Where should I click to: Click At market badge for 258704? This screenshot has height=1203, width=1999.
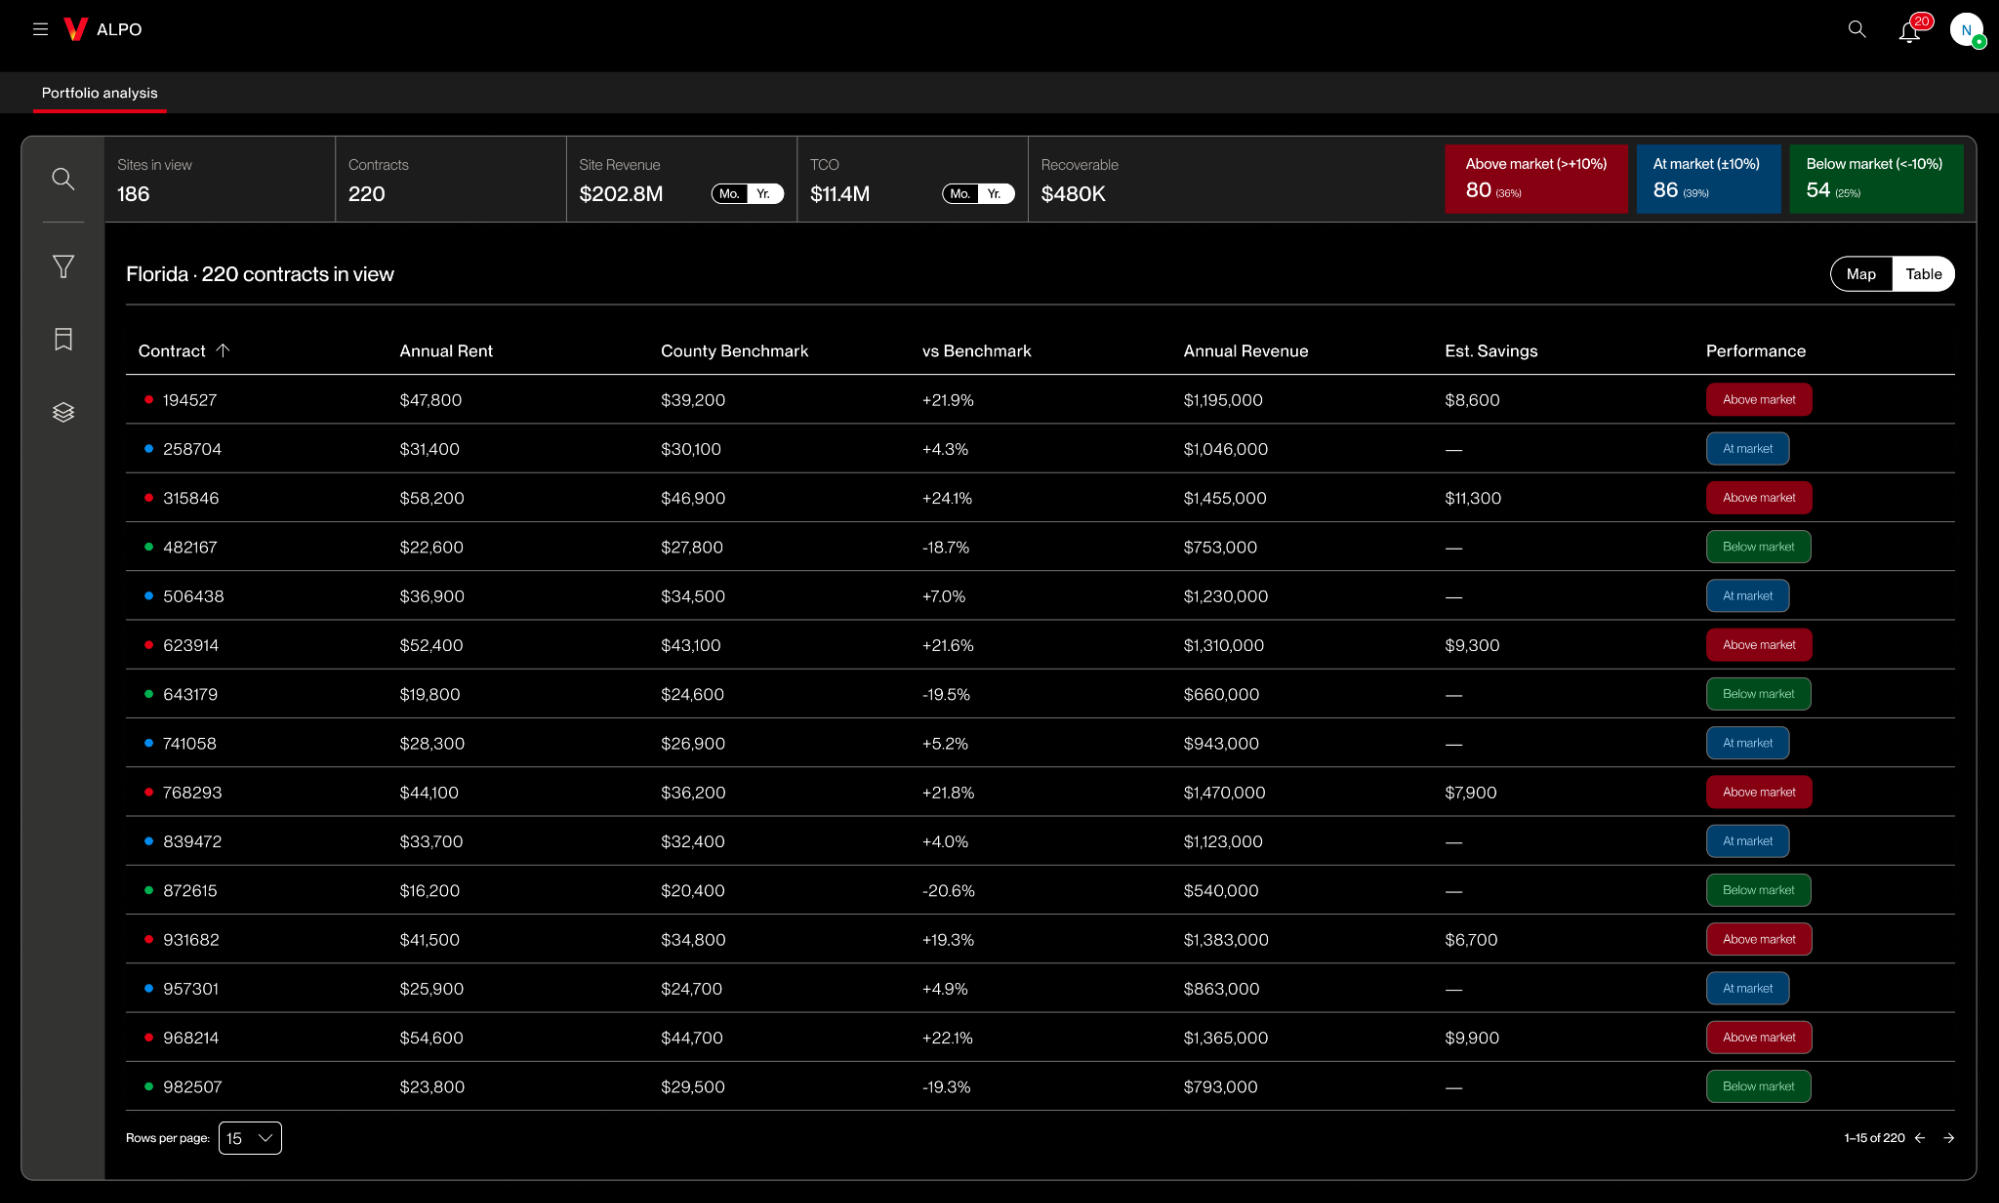pyautogui.click(x=1747, y=449)
